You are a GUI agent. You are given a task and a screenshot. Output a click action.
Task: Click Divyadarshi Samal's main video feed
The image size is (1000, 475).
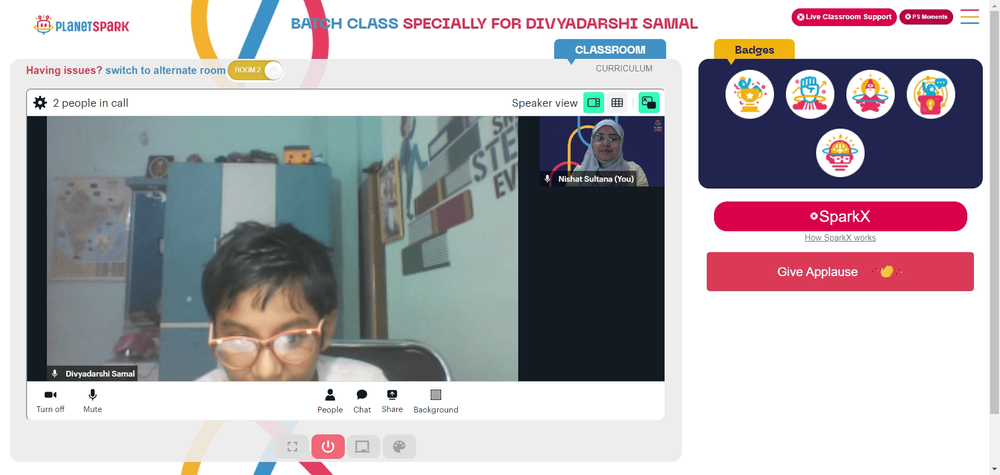click(282, 249)
